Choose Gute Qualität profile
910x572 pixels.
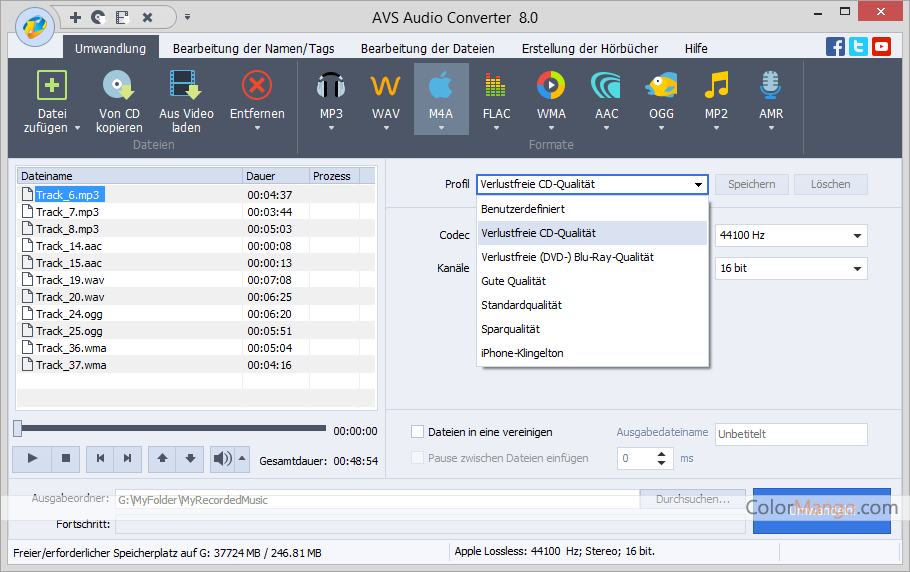click(592, 281)
